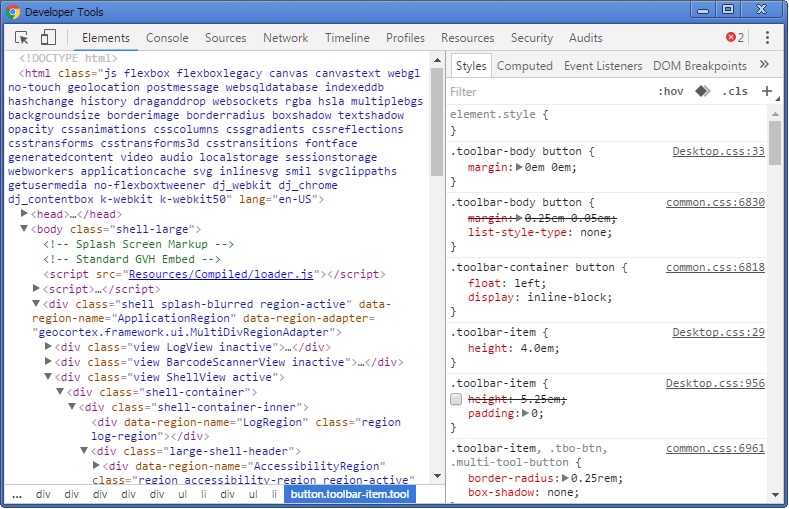The width and height of the screenshot is (789, 509).
Task: Open the Audits tab
Action: coord(586,38)
